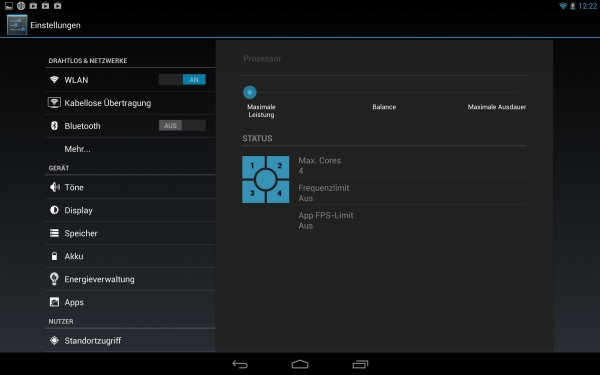Tap the Energieverwaltung lightbulb icon
The image size is (600, 375).
54,279
